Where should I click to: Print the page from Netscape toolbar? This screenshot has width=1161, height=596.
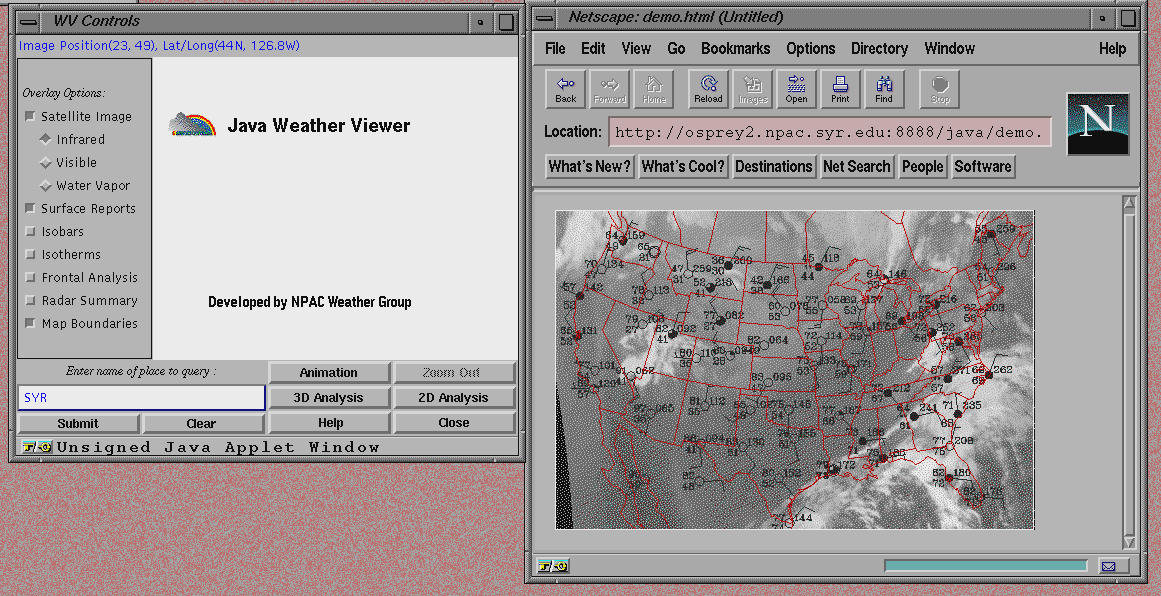840,90
